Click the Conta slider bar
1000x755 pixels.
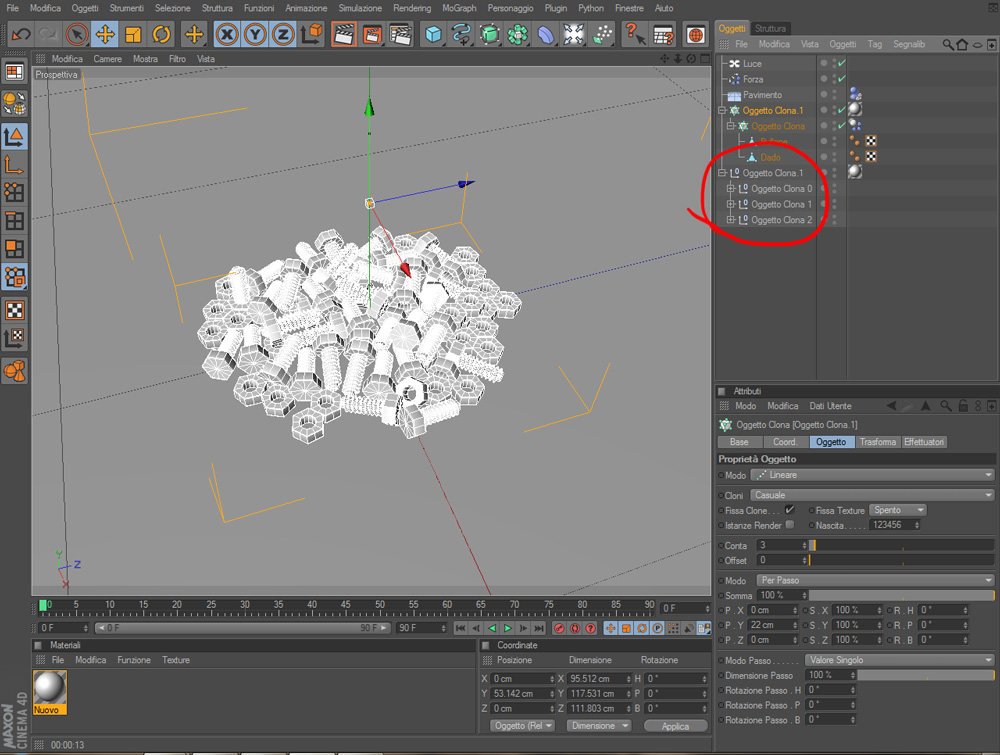pyautogui.click(x=901, y=545)
